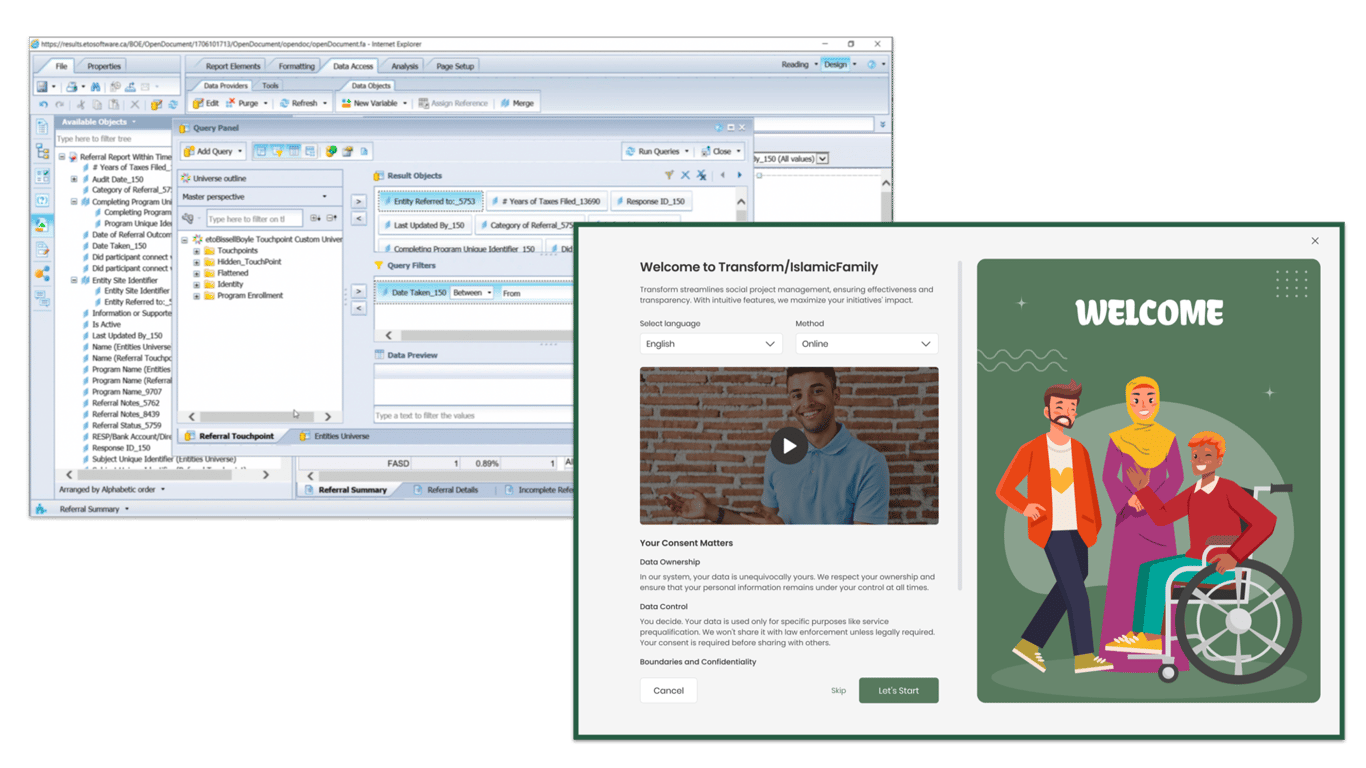The image size is (1366, 768).
Task: Add object to Result Objects with > button
Action: pos(358,201)
